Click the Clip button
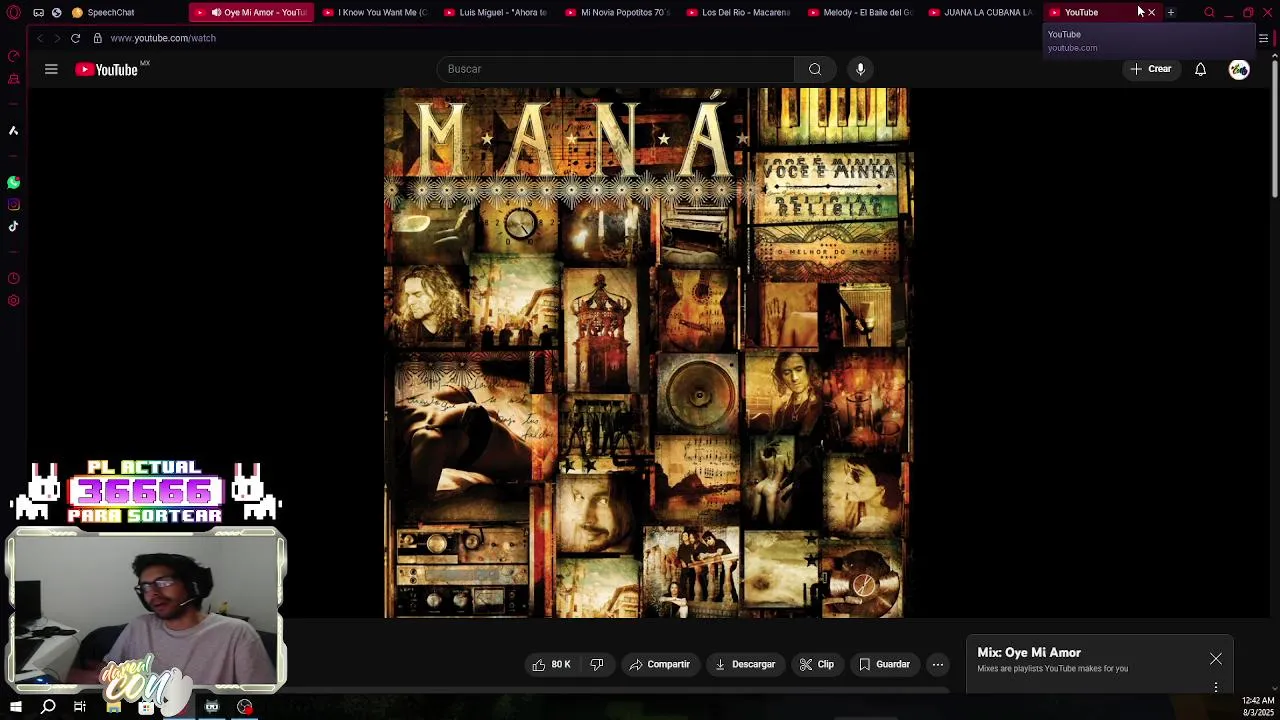 pos(817,664)
